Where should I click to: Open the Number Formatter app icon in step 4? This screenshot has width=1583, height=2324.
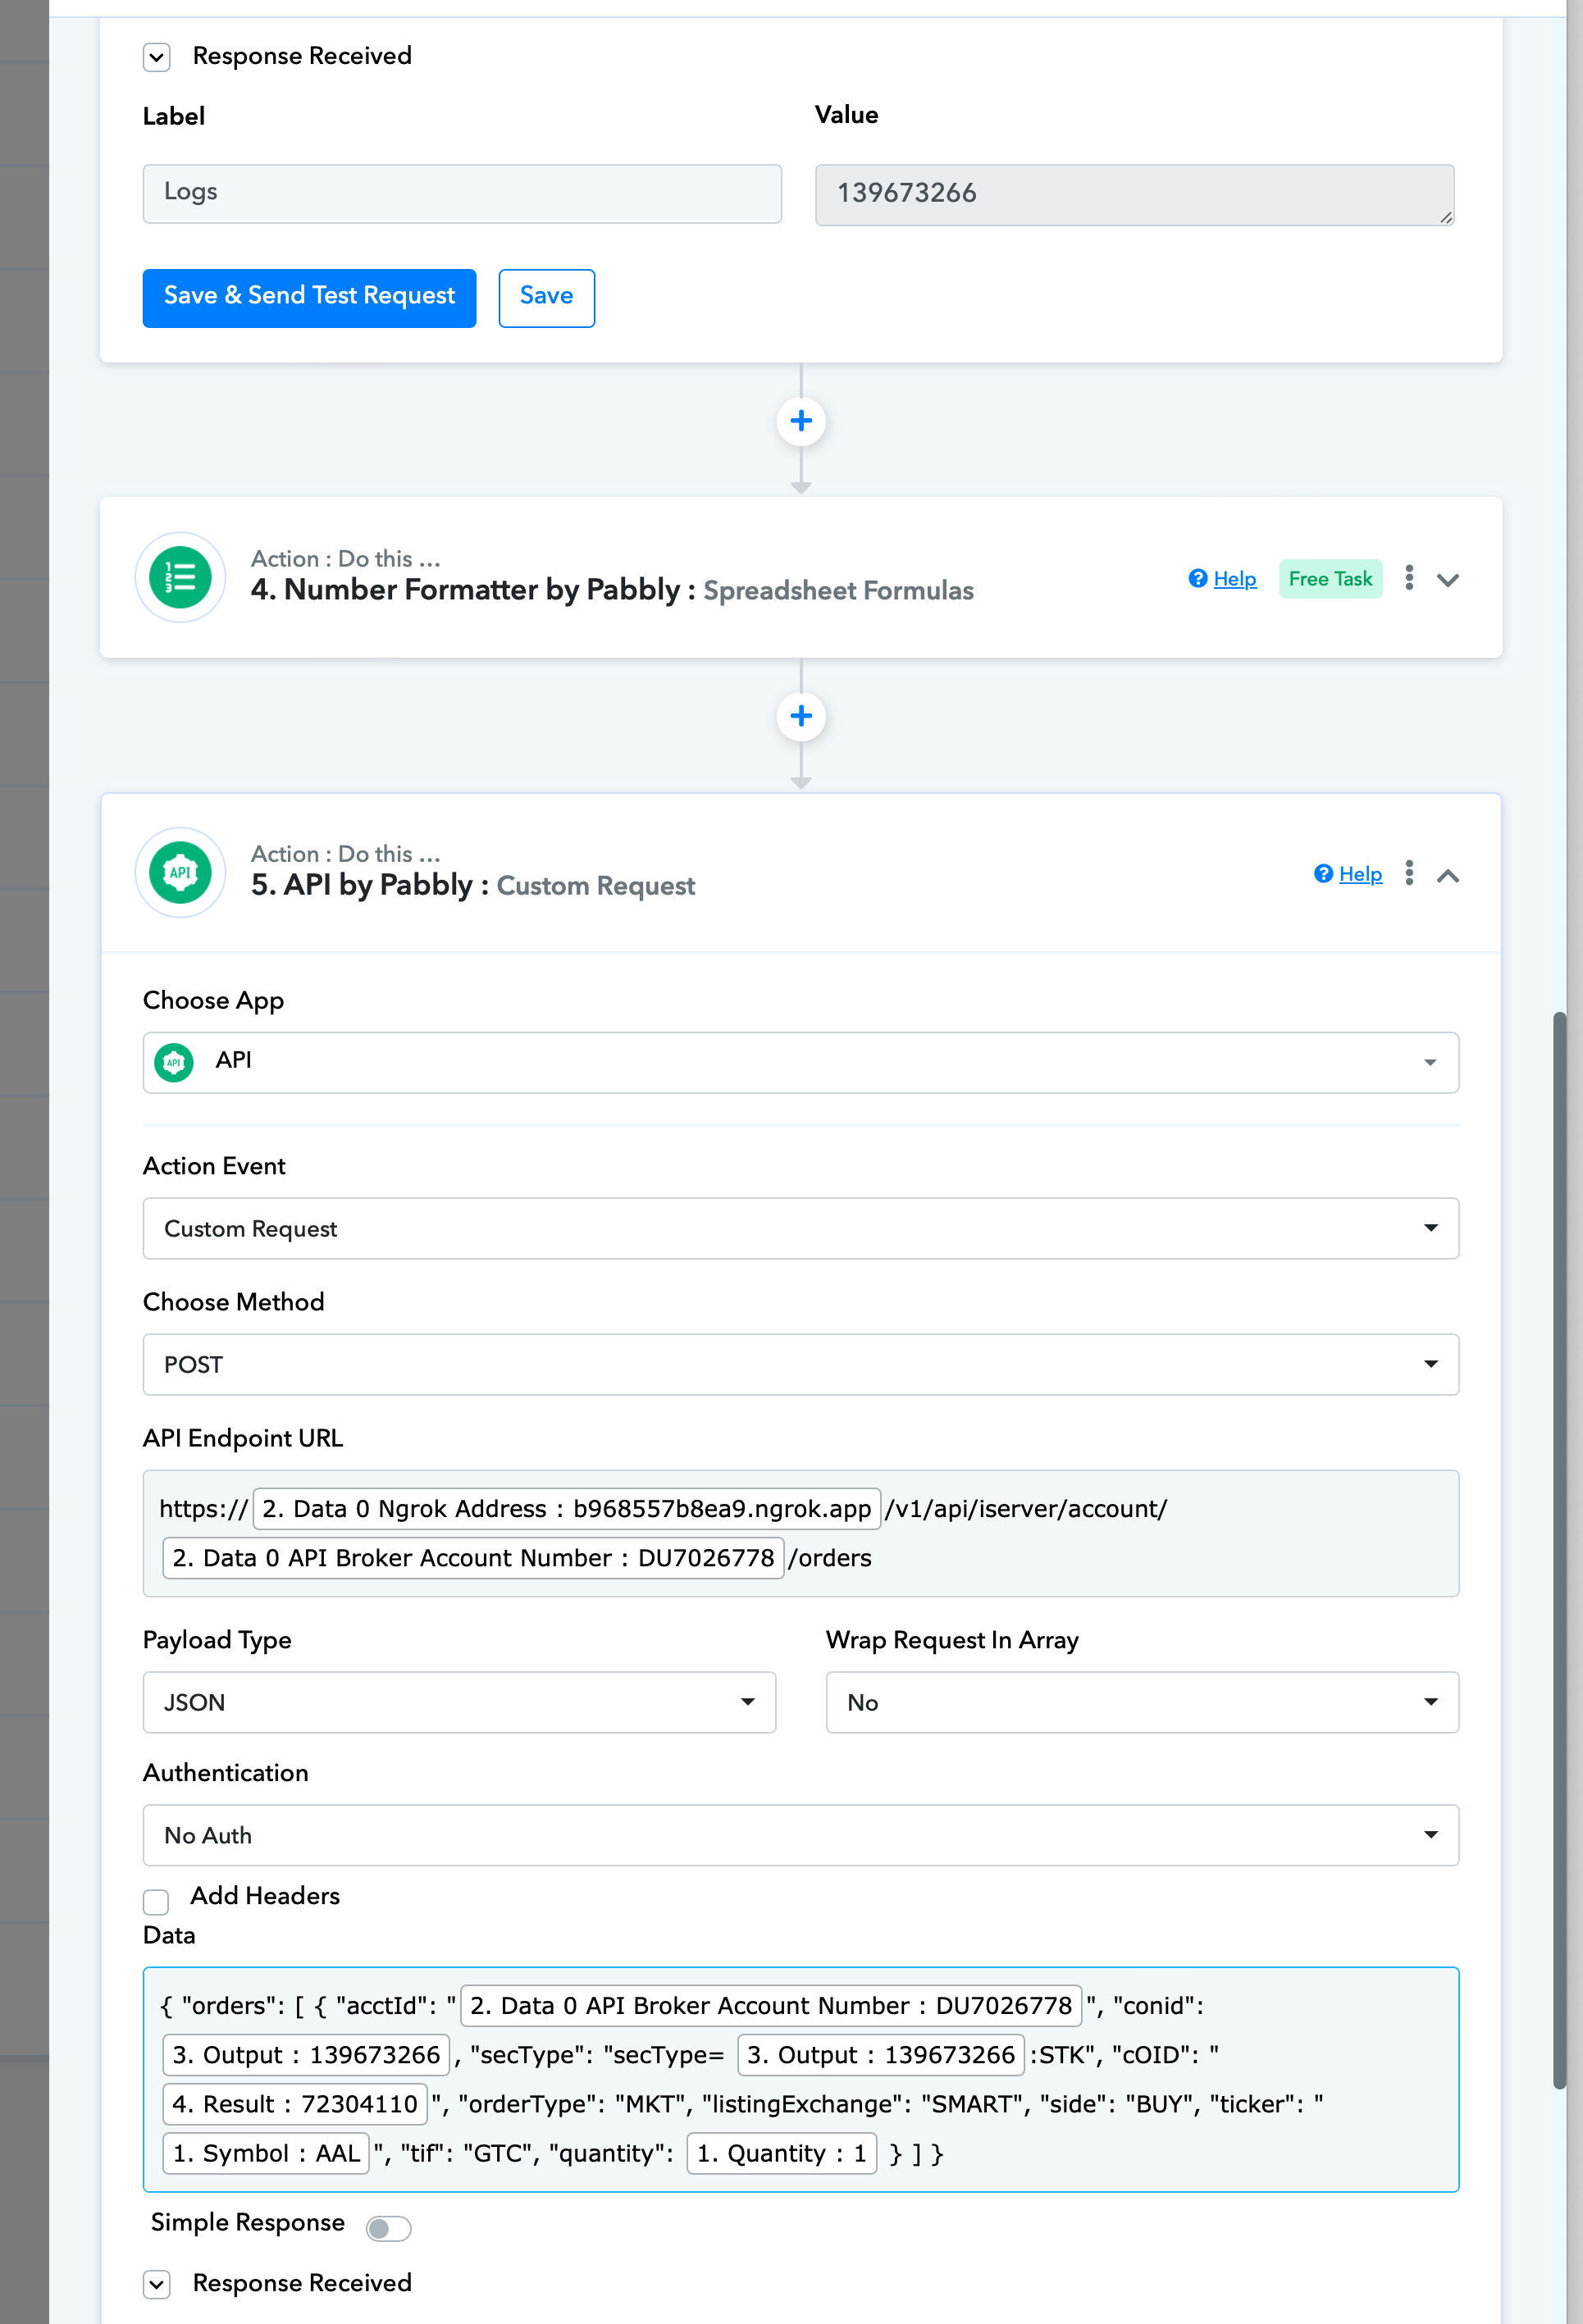(180, 578)
